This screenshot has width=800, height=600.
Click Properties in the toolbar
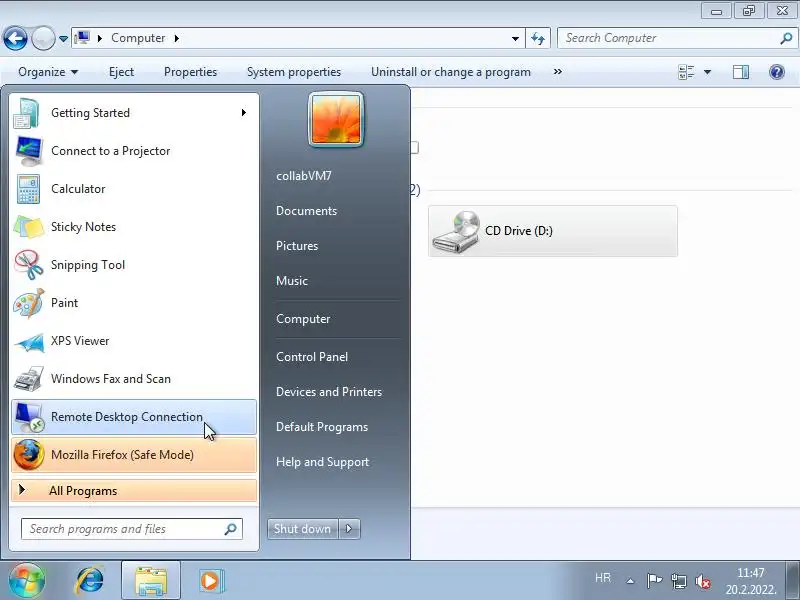point(190,72)
